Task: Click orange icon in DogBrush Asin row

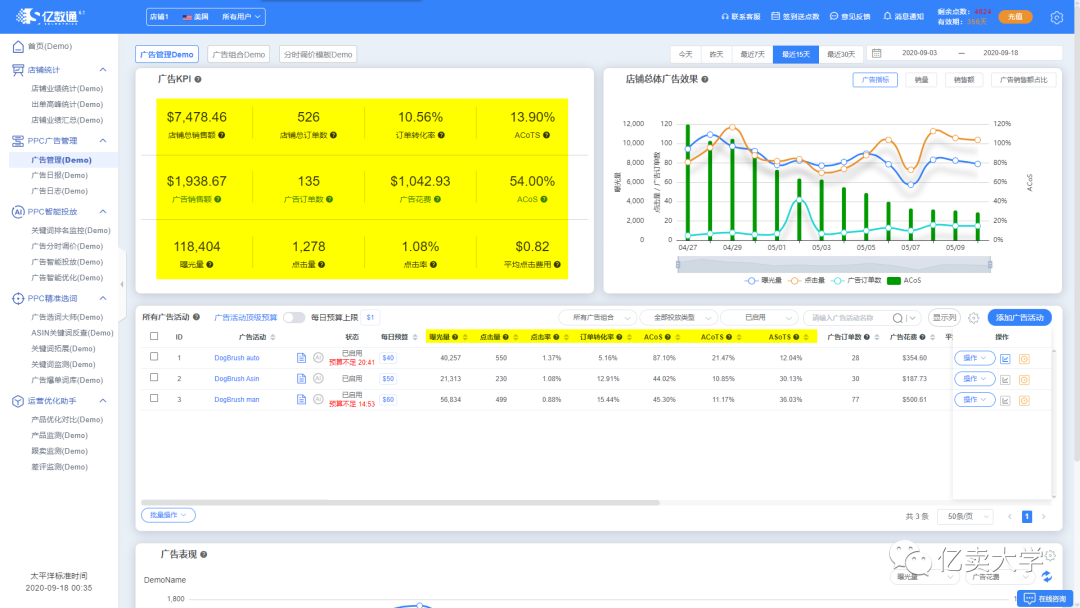Action: tap(1024, 379)
